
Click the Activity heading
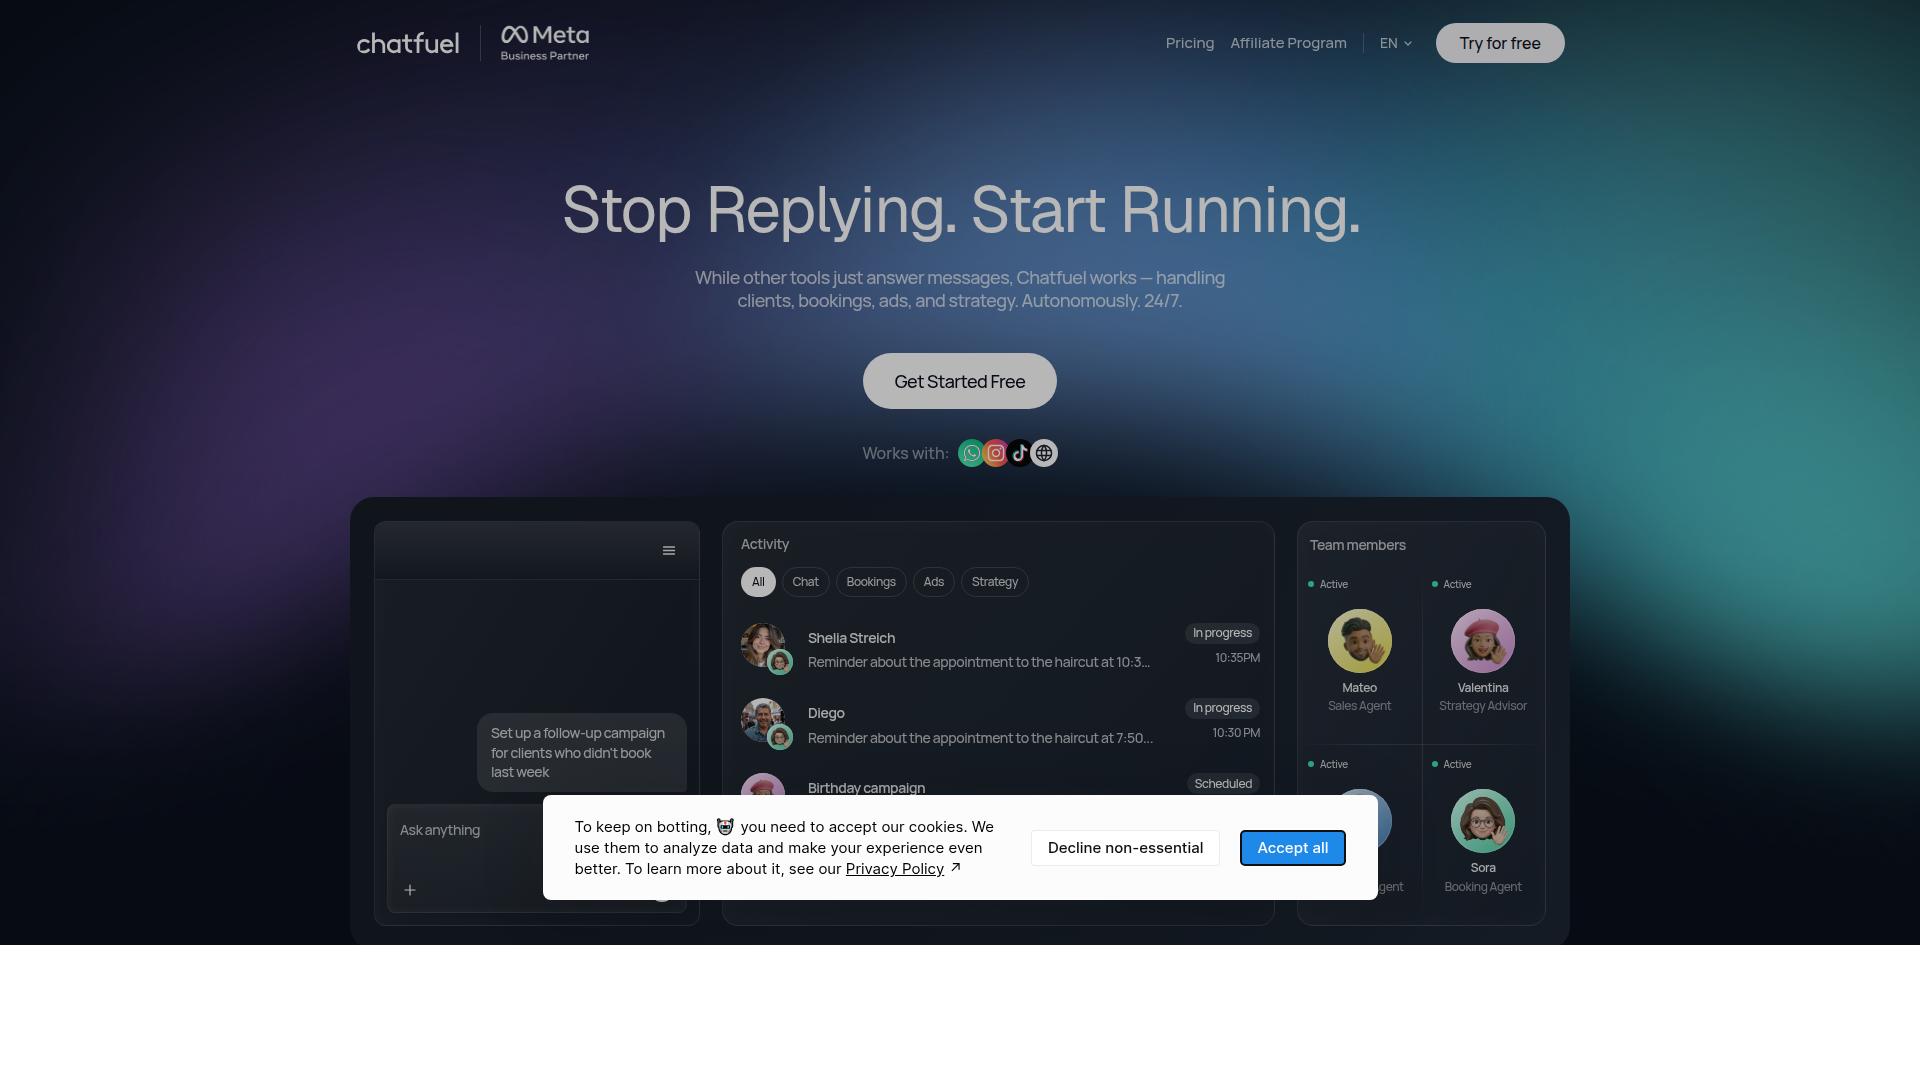(x=765, y=544)
